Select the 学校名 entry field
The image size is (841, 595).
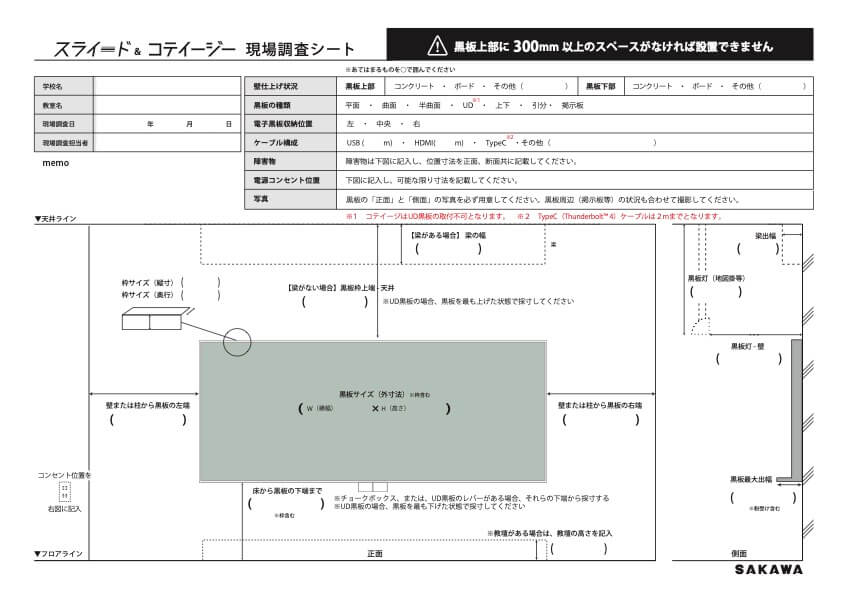coord(167,86)
